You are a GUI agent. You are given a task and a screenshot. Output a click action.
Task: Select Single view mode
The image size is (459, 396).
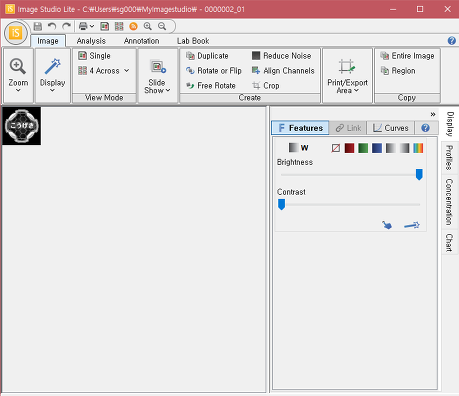point(94,56)
